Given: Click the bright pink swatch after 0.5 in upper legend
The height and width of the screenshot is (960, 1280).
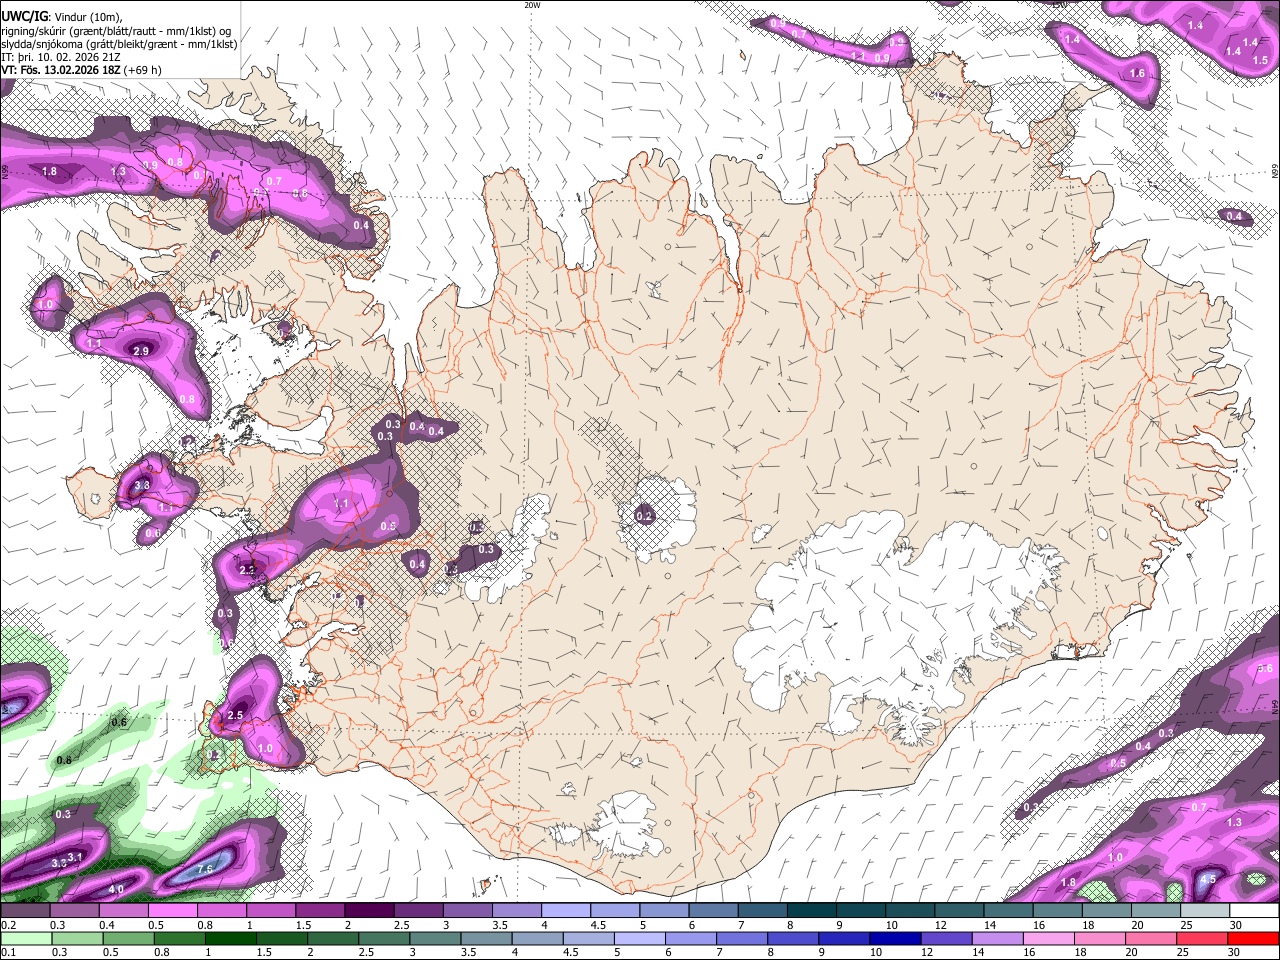Looking at the screenshot, I should tap(172, 911).
